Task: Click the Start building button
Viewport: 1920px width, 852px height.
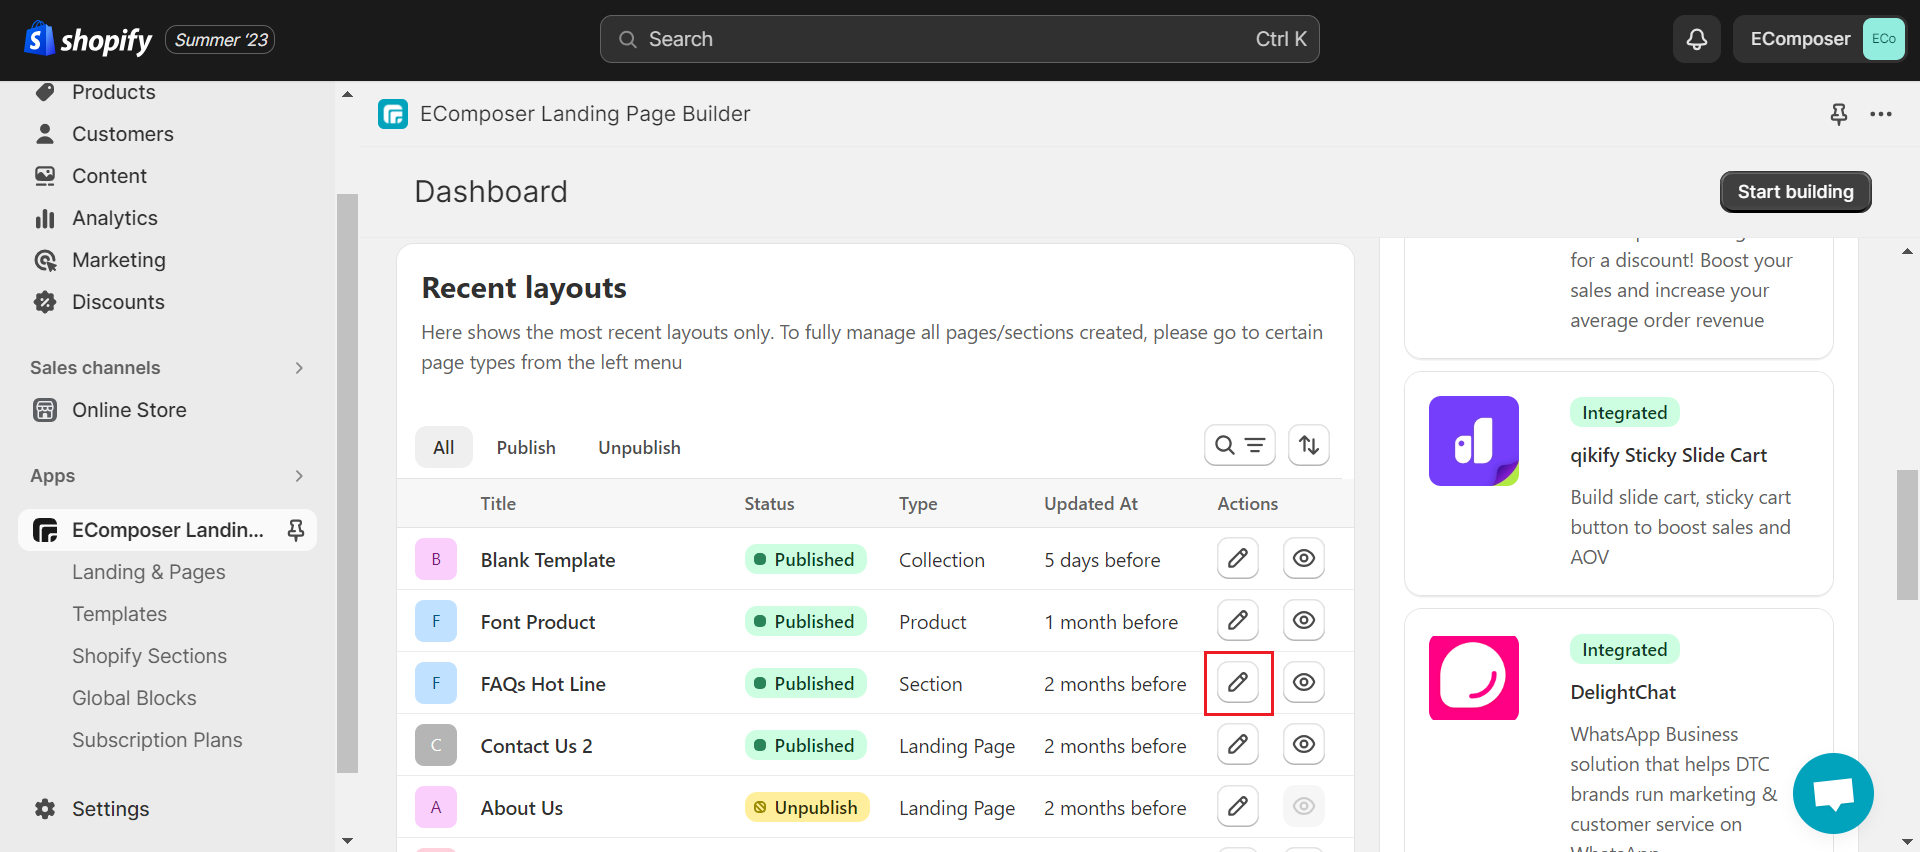Action: pyautogui.click(x=1796, y=192)
